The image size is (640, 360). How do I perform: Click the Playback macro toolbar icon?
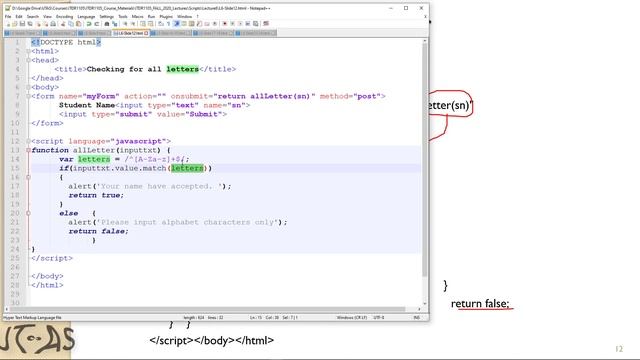[x=241, y=24]
